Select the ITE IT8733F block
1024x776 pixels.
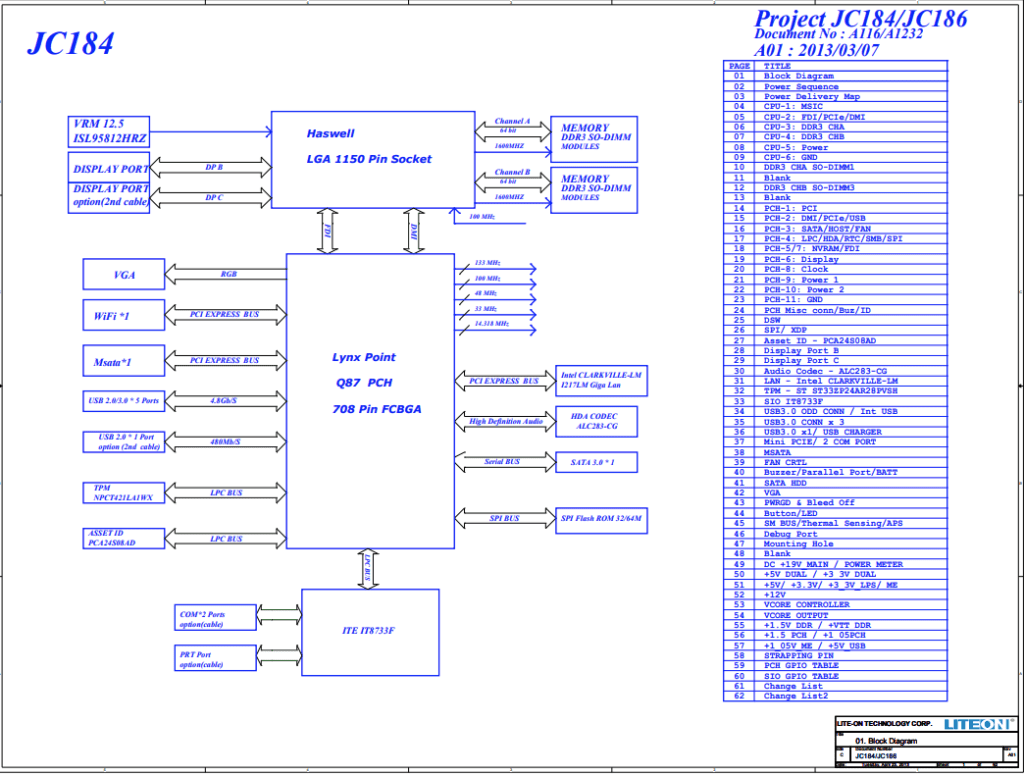(x=370, y=632)
